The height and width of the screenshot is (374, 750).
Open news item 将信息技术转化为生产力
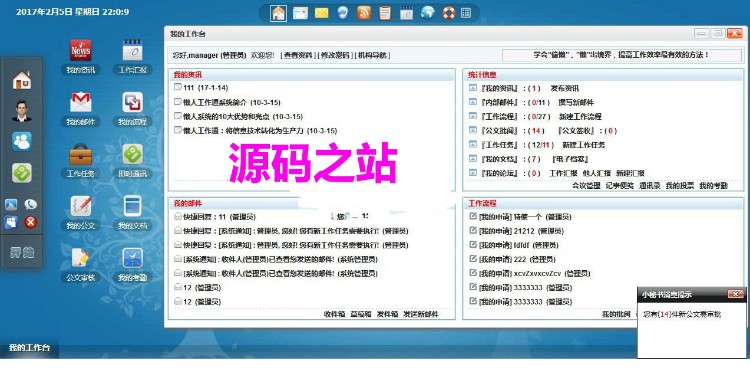(x=260, y=131)
